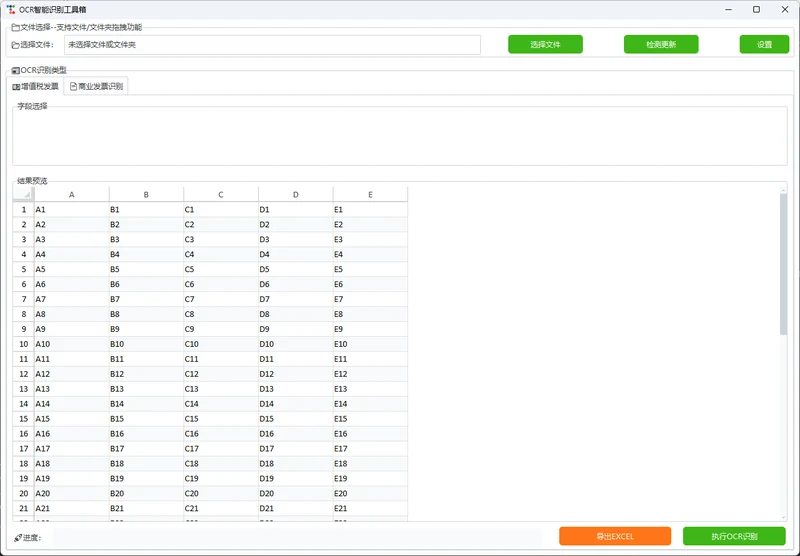Click cell A21 in the results grid

pos(71,508)
